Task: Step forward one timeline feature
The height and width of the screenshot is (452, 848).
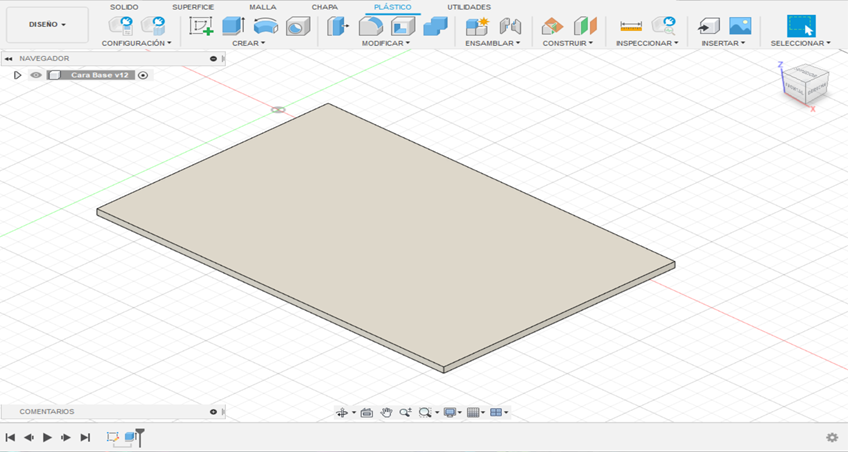Action: point(66,437)
